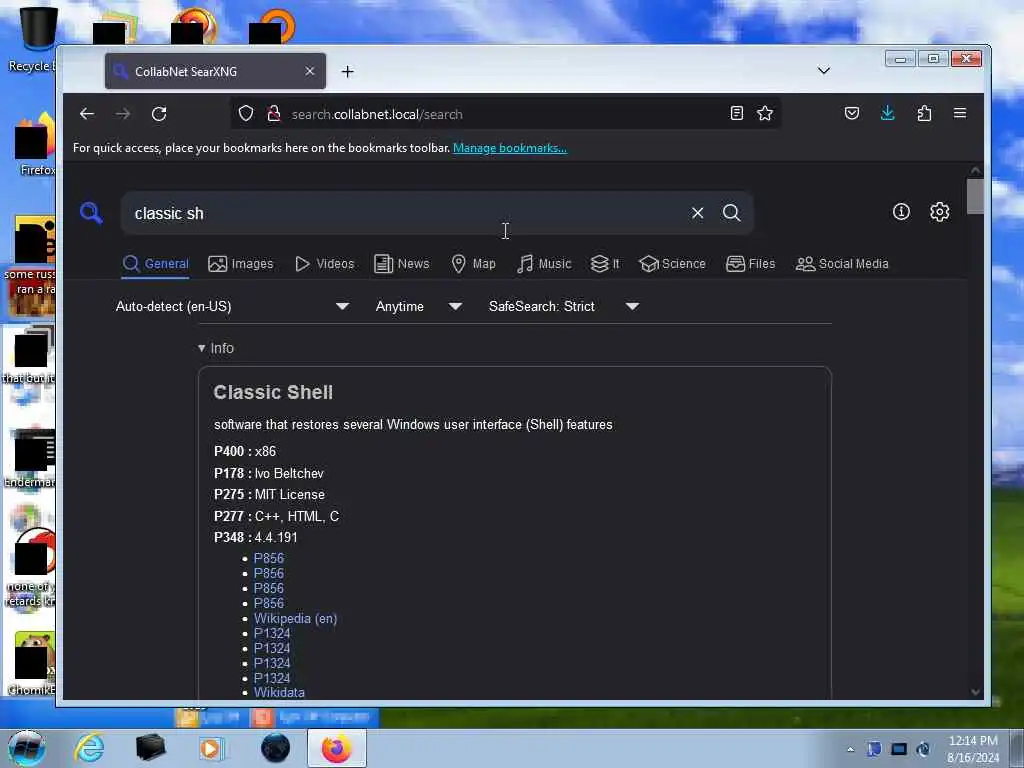Reload the current page
The image size is (1024, 768).
click(x=159, y=114)
